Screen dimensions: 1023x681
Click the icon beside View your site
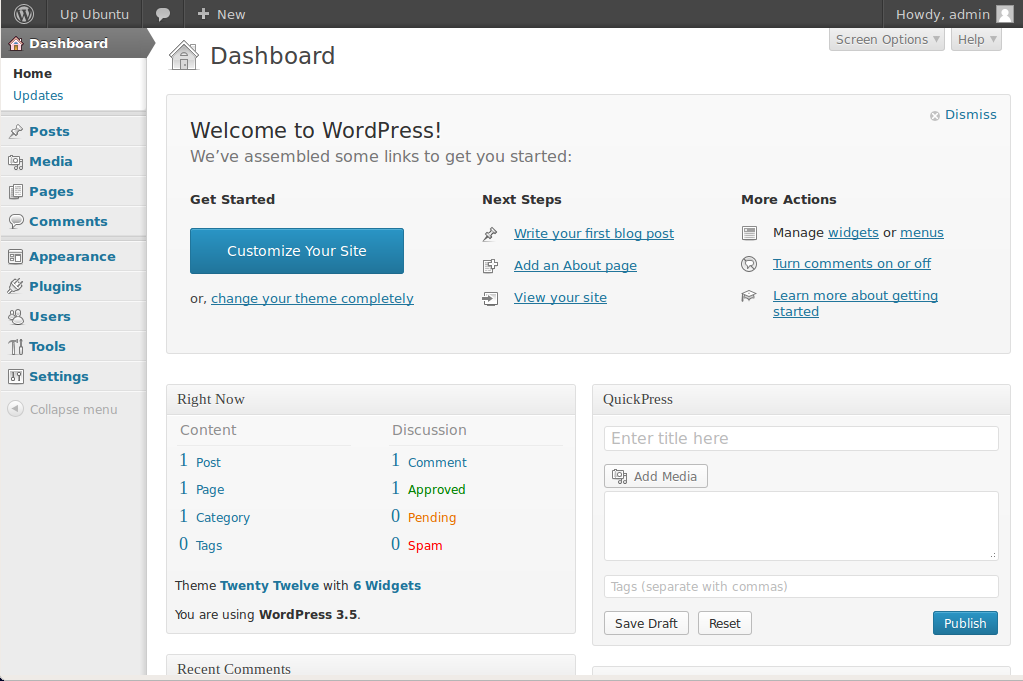coord(490,299)
